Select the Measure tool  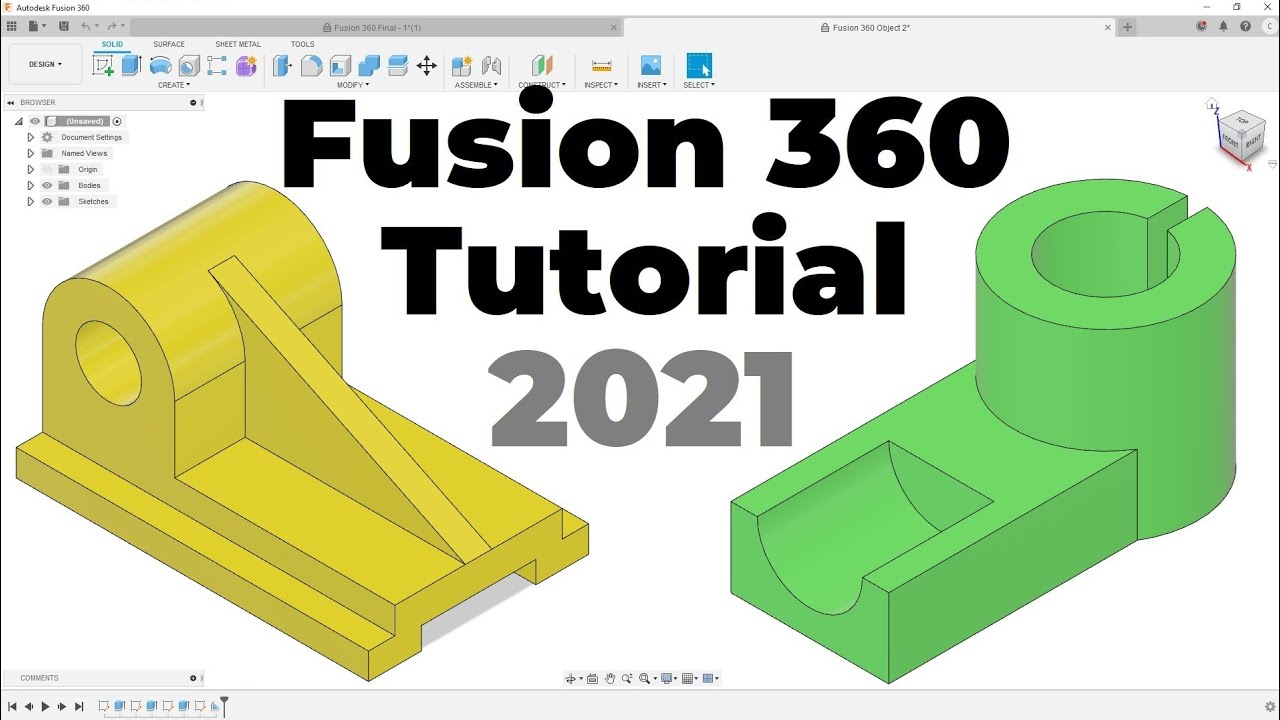click(x=601, y=66)
